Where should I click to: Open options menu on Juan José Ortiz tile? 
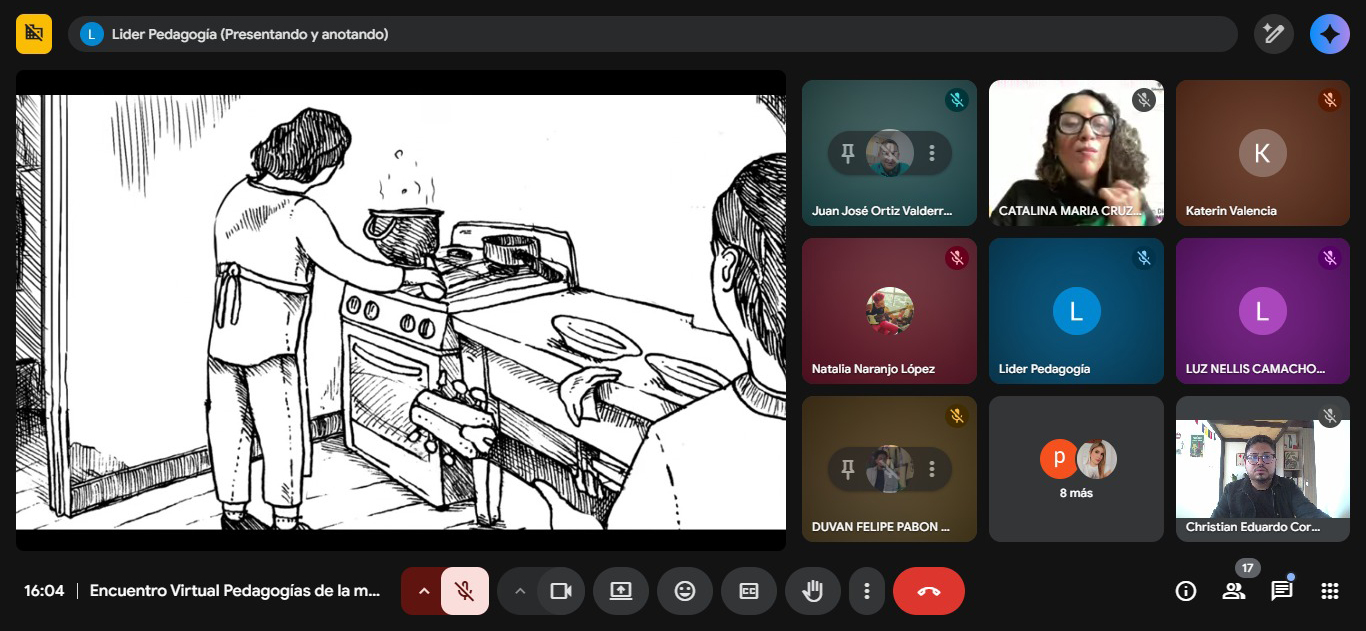tap(932, 153)
